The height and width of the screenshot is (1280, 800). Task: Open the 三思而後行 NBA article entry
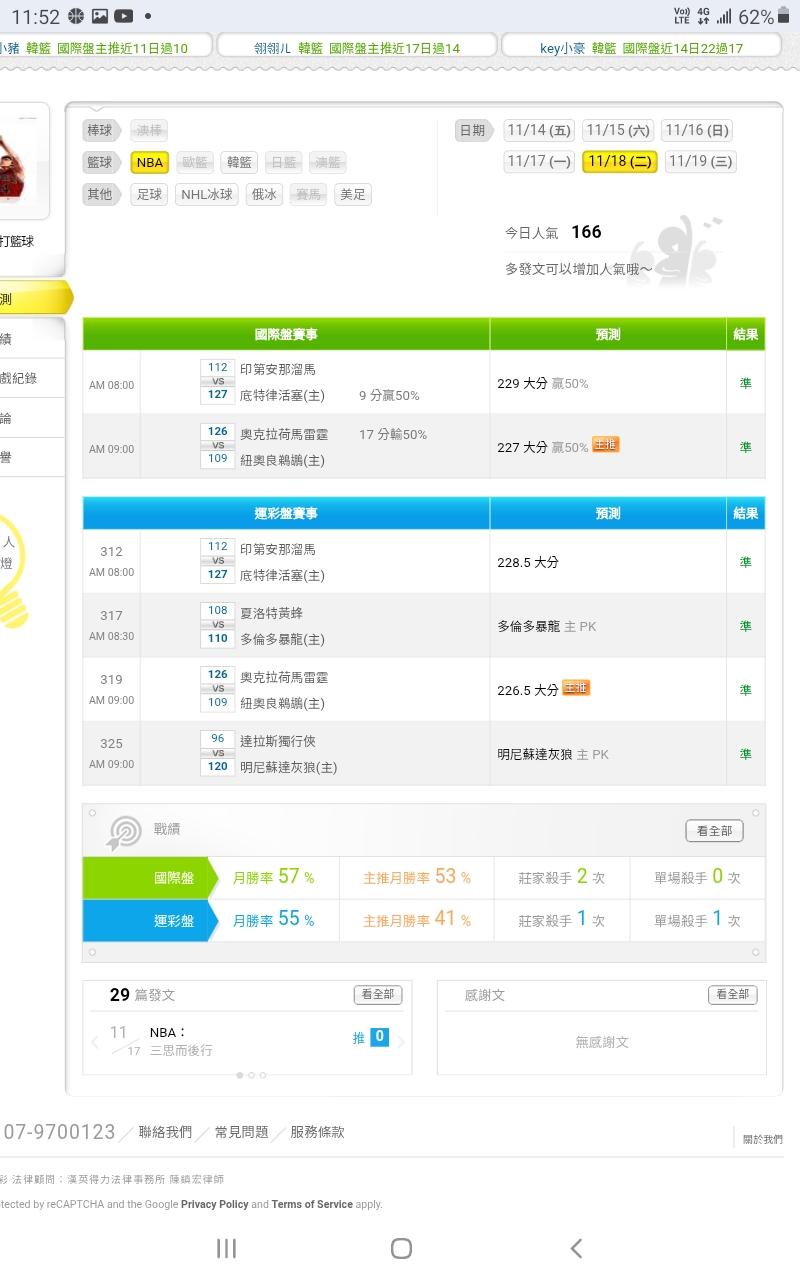(x=180, y=1041)
